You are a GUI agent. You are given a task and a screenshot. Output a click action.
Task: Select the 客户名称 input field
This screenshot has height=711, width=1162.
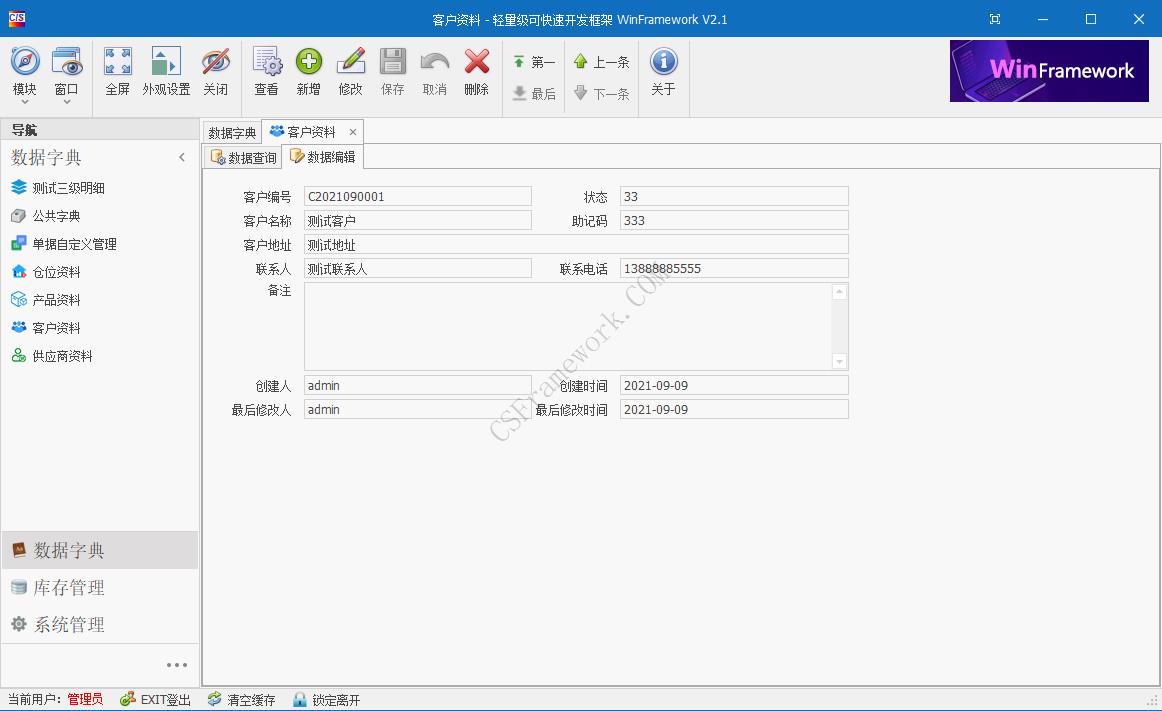coord(417,219)
